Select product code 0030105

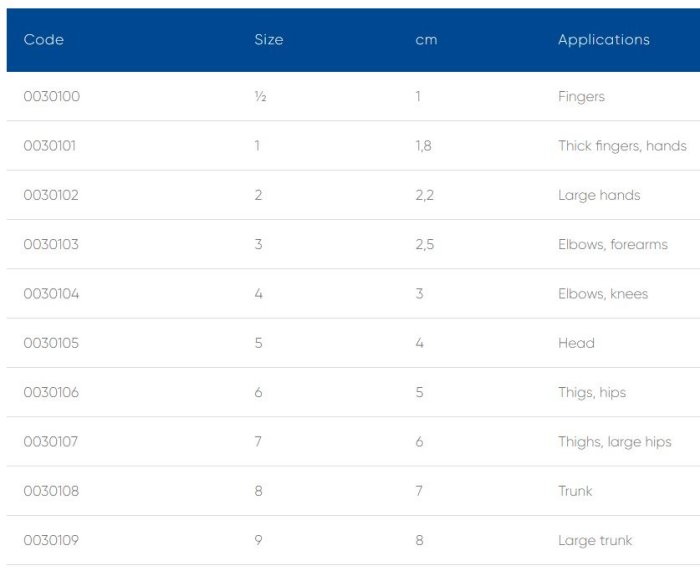(51, 343)
